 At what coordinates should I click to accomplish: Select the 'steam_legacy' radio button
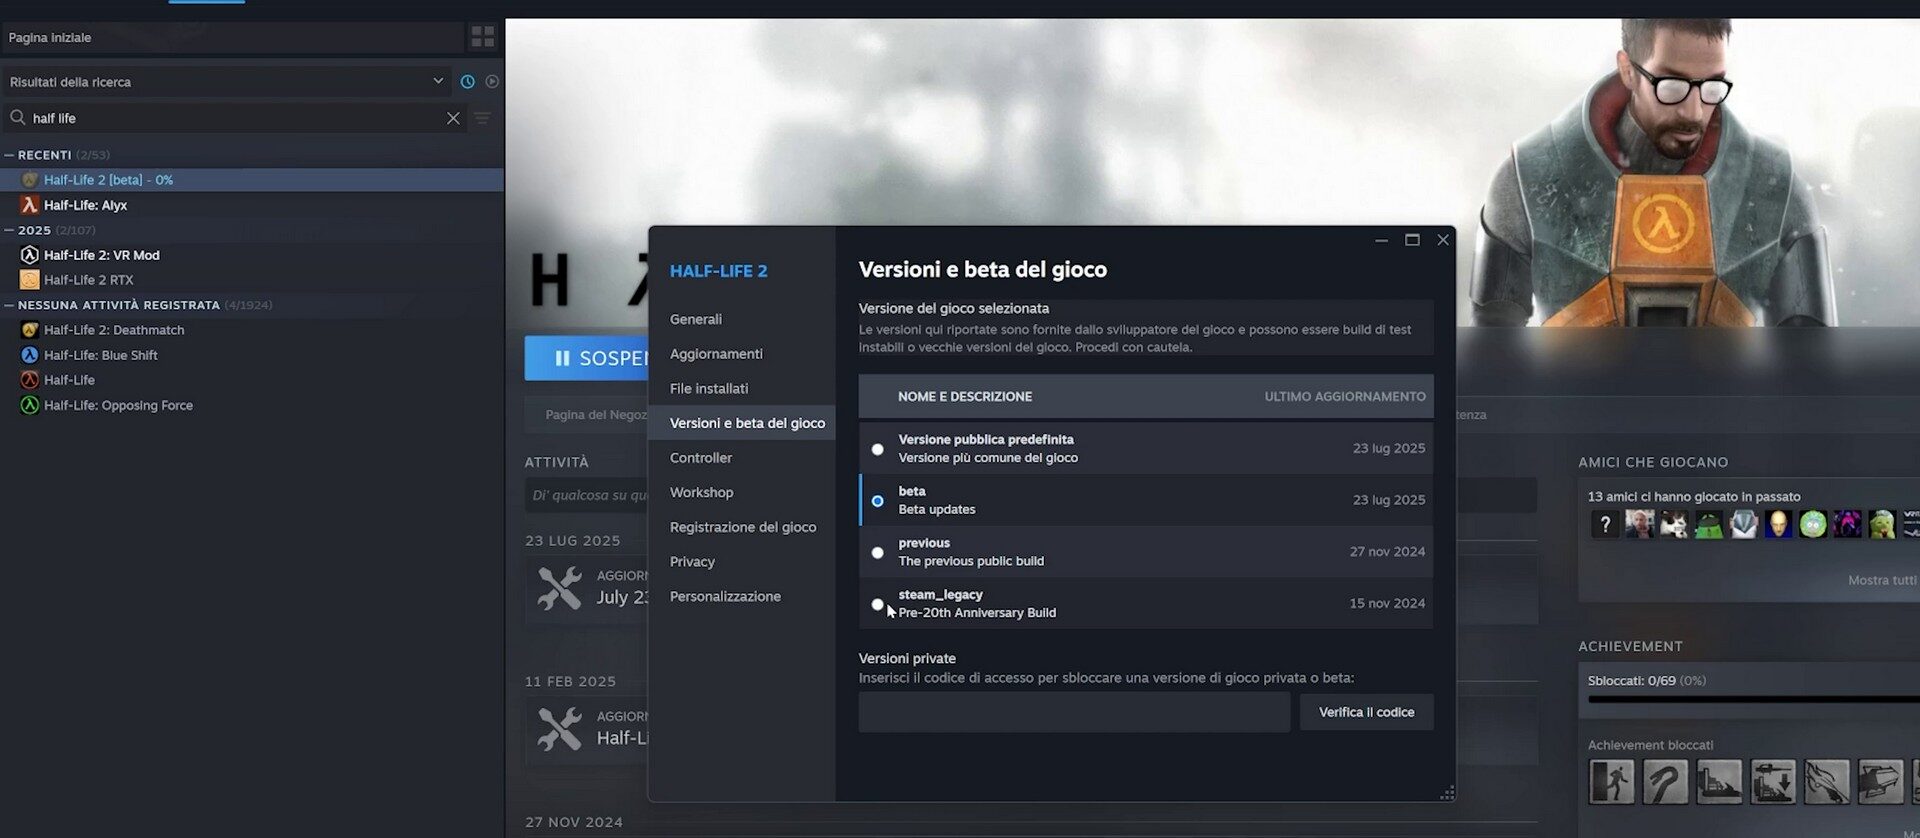(x=877, y=604)
